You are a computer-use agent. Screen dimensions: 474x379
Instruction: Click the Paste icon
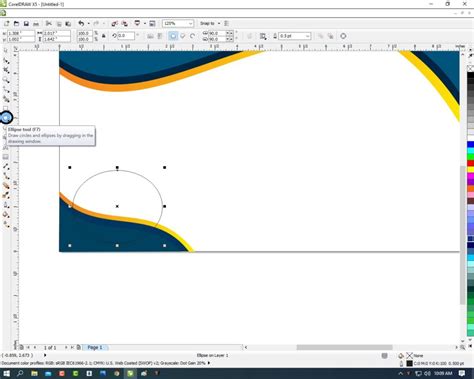pos(68,24)
